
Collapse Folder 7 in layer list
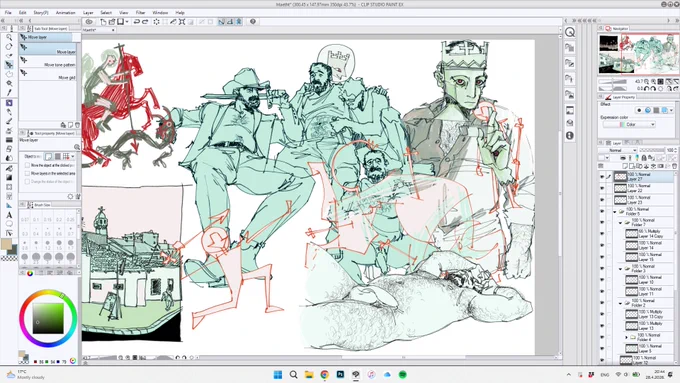click(x=620, y=223)
